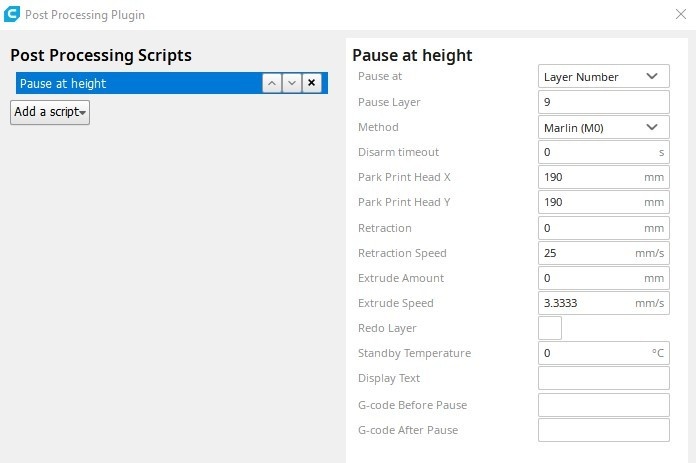
Task: Click the Park Print Head Y field
Action: click(x=590, y=202)
